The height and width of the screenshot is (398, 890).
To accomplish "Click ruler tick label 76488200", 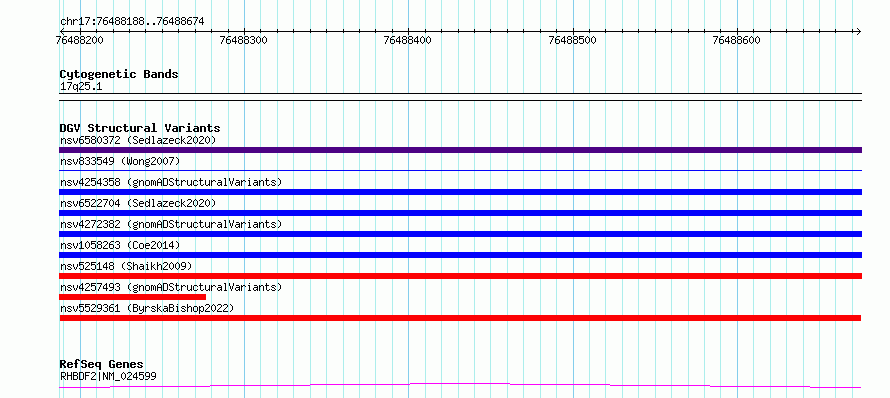I will [80, 40].
